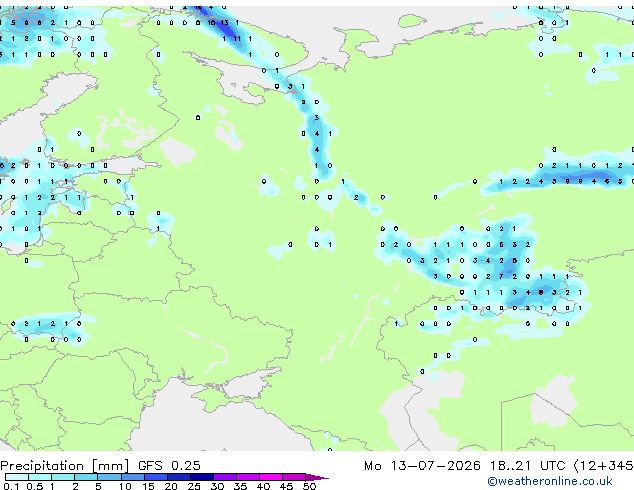Click the legend swatch between 1 and 2

(63, 477)
